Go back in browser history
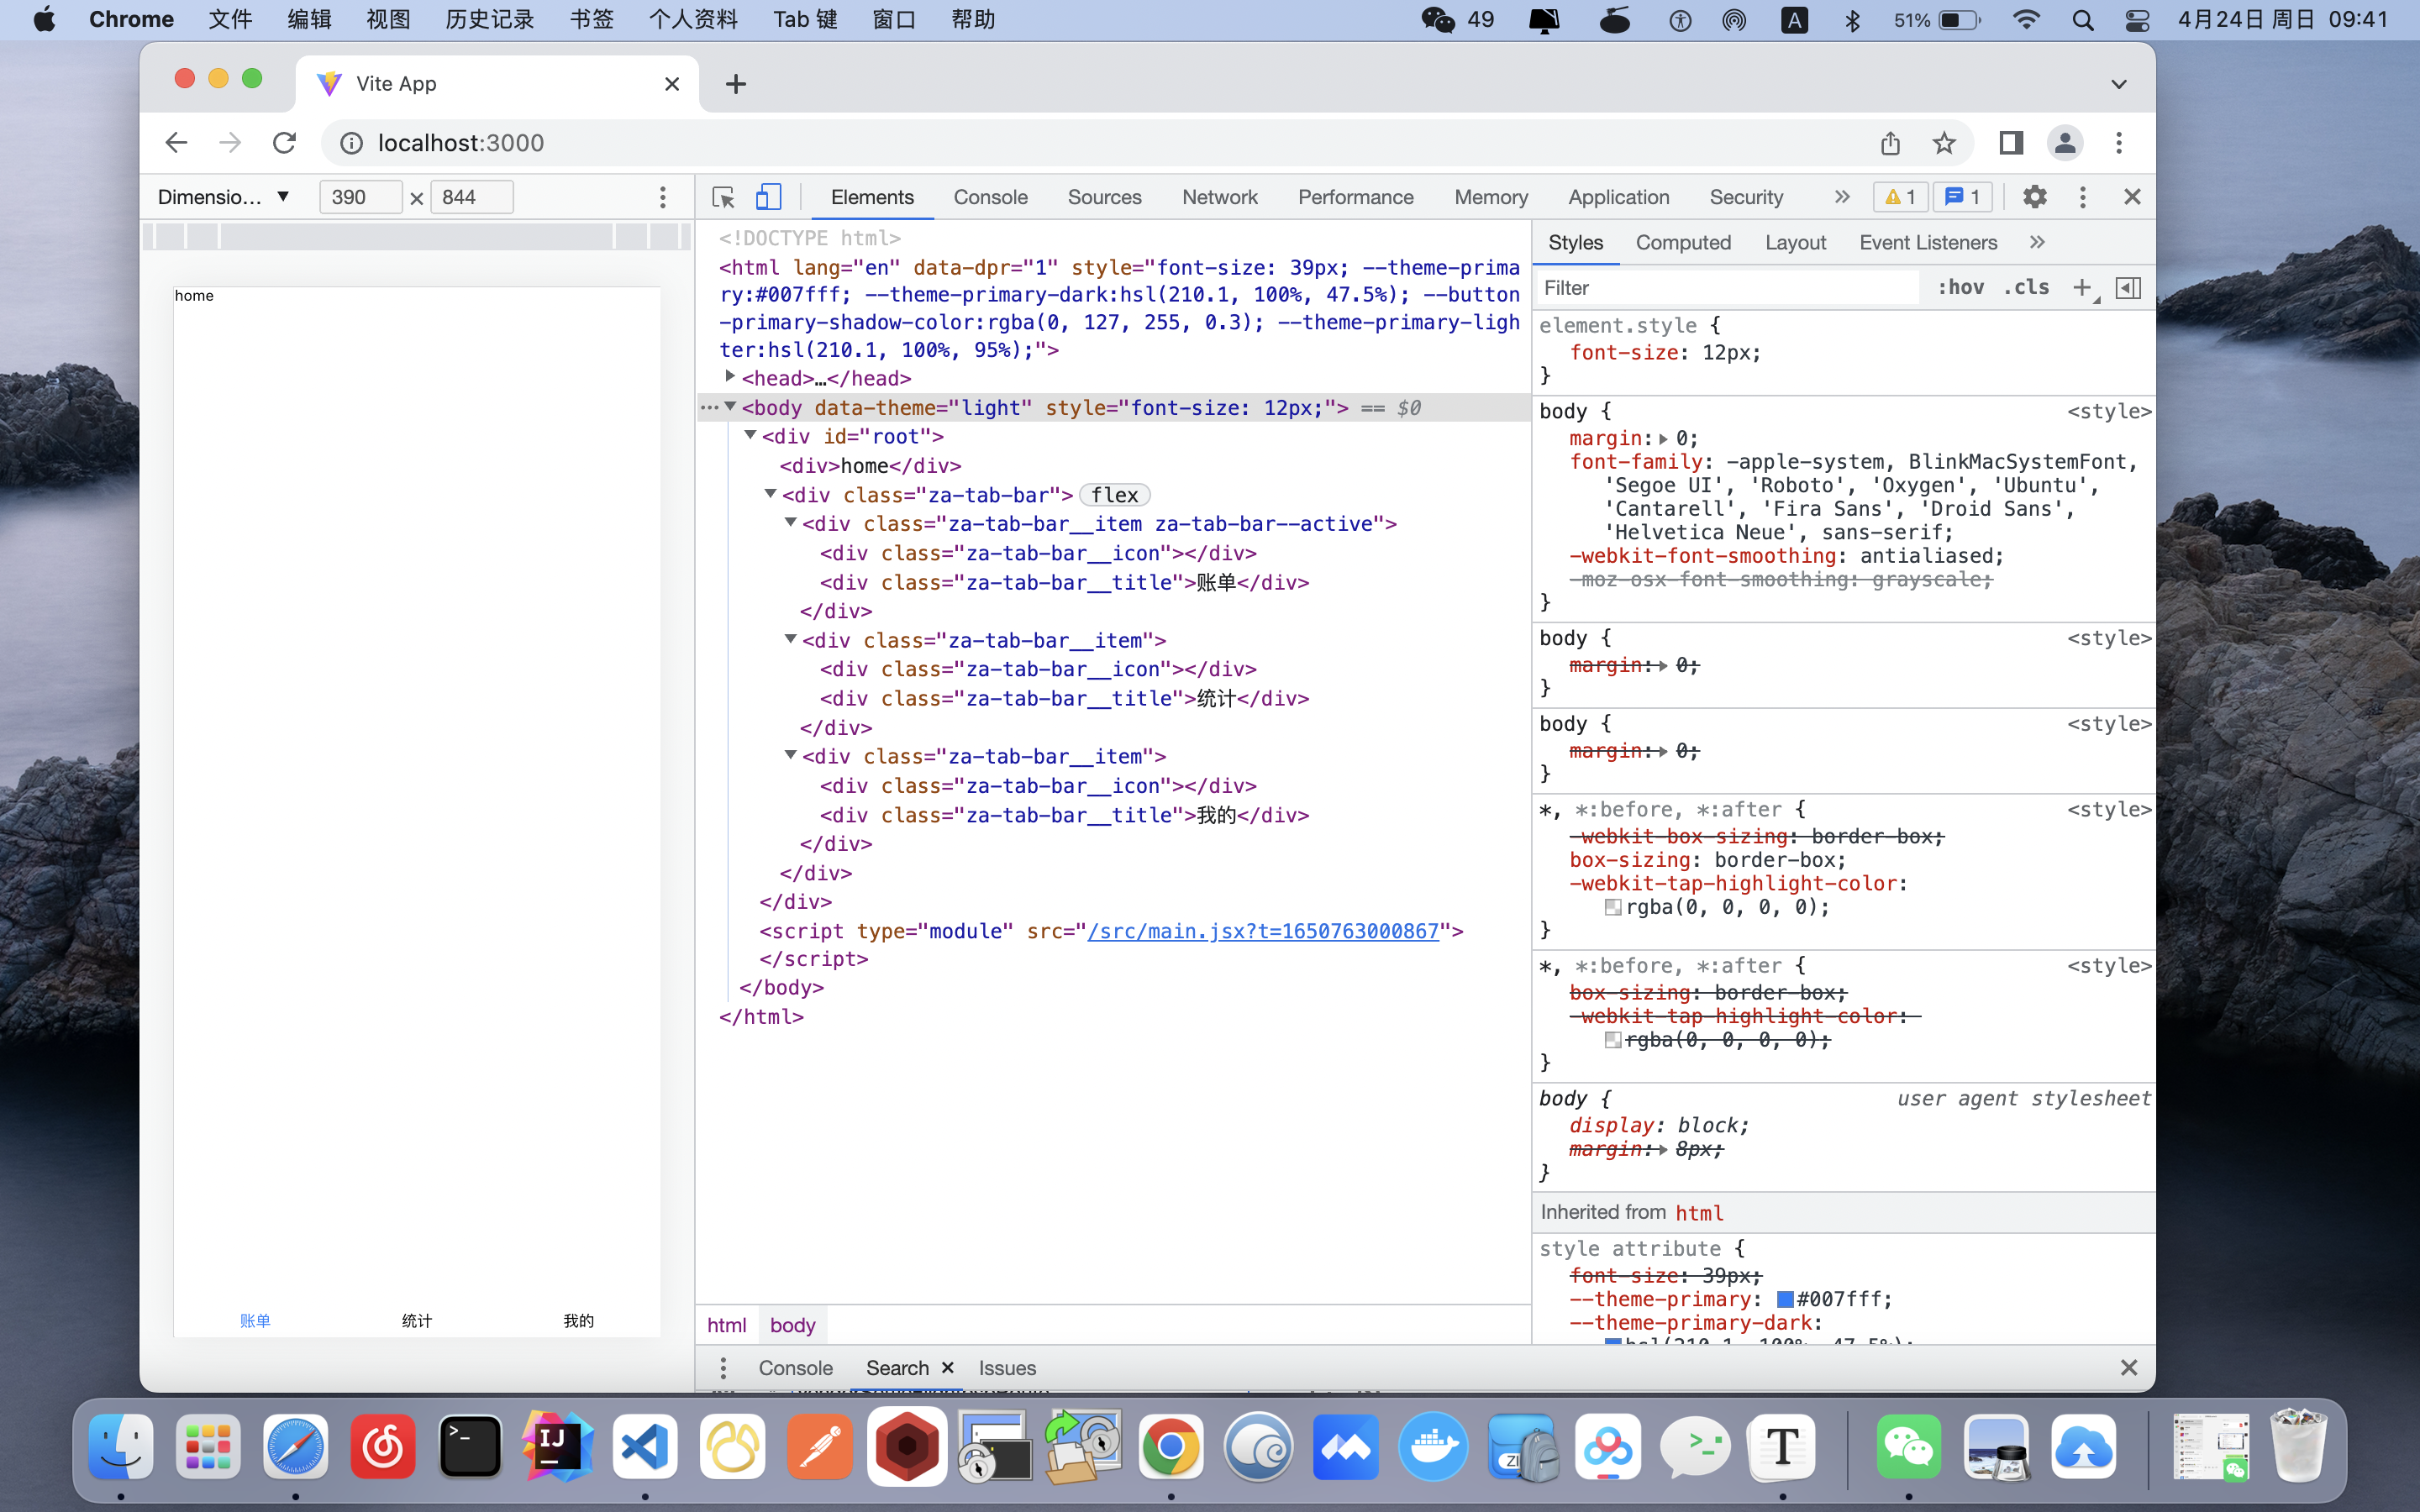 tap(176, 143)
